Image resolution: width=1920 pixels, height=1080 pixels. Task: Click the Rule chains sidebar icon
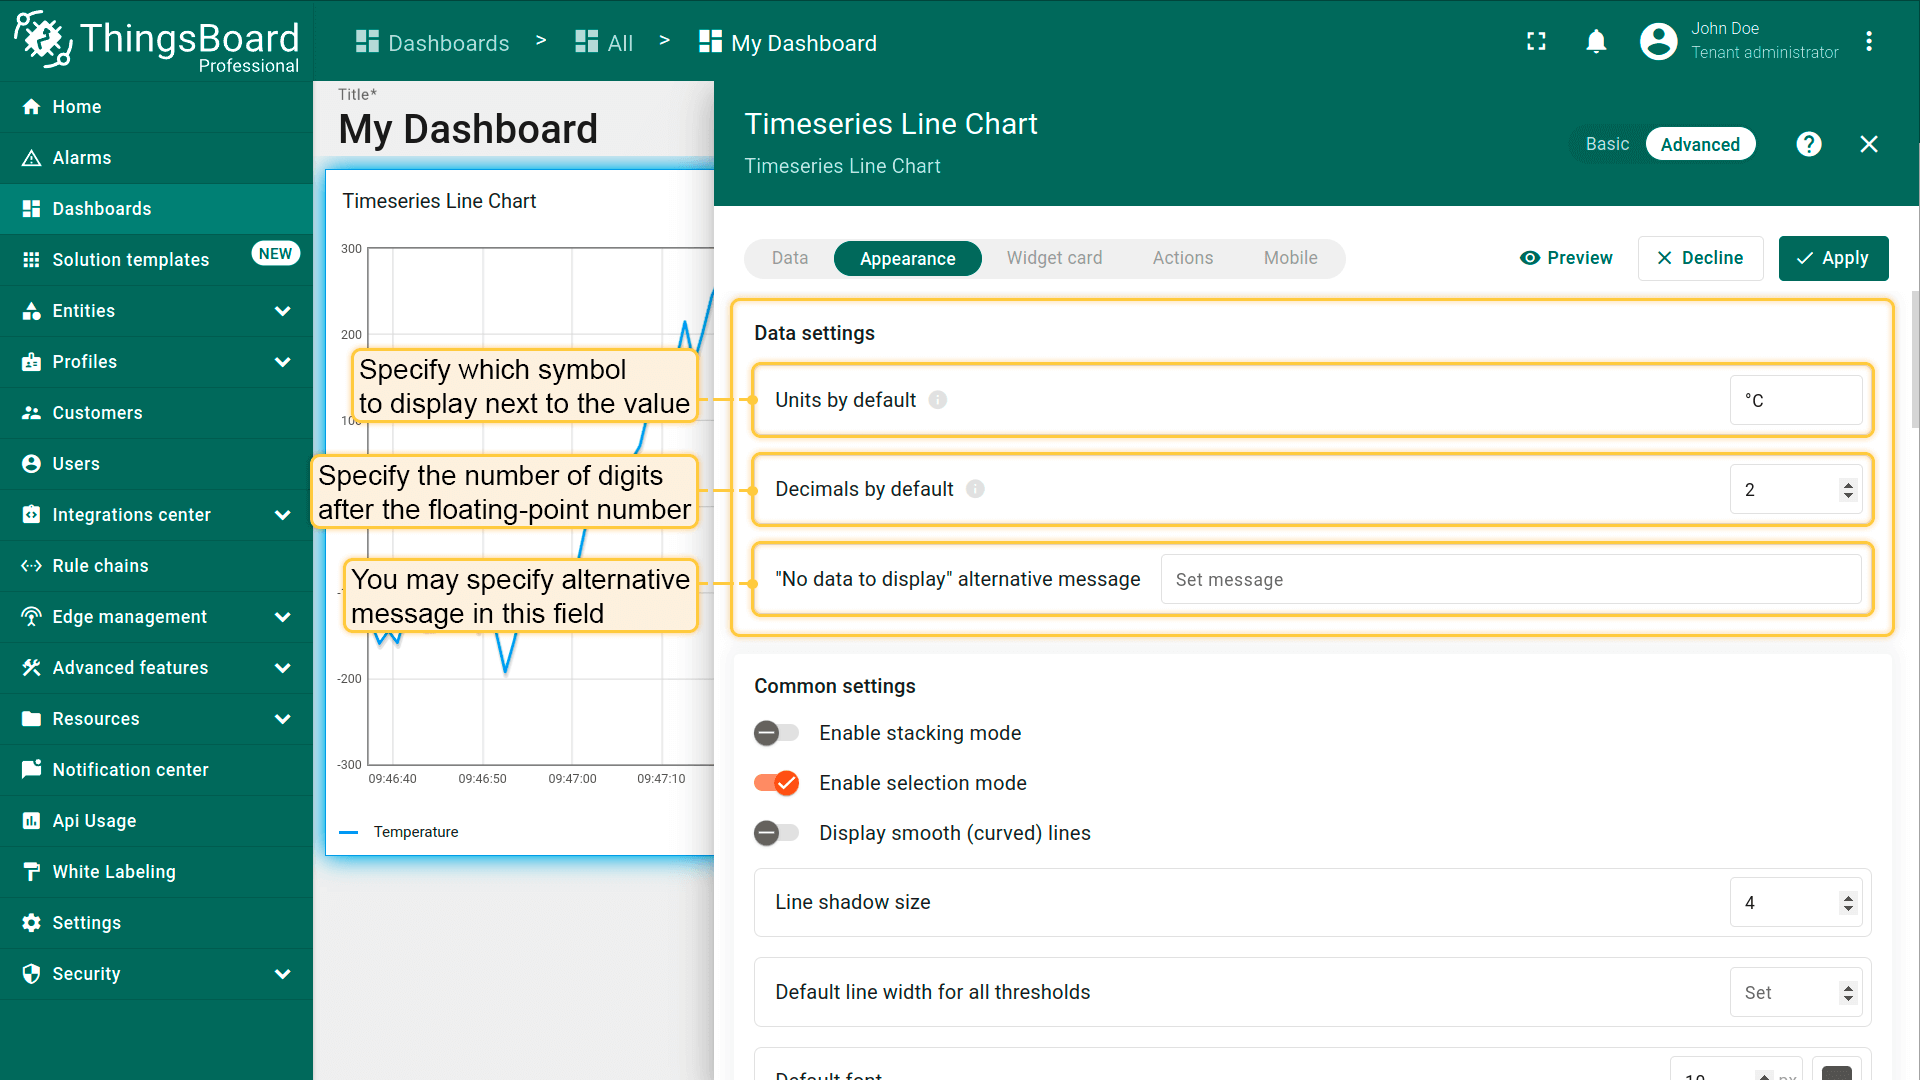click(x=31, y=566)
